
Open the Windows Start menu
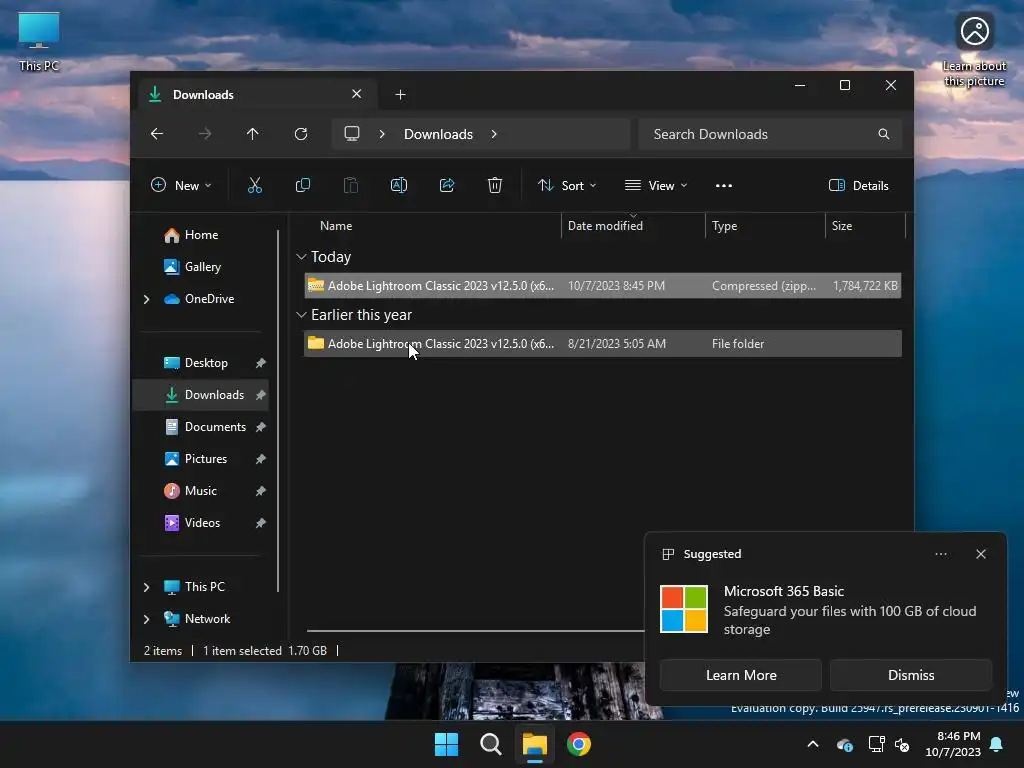click(447, 744)
